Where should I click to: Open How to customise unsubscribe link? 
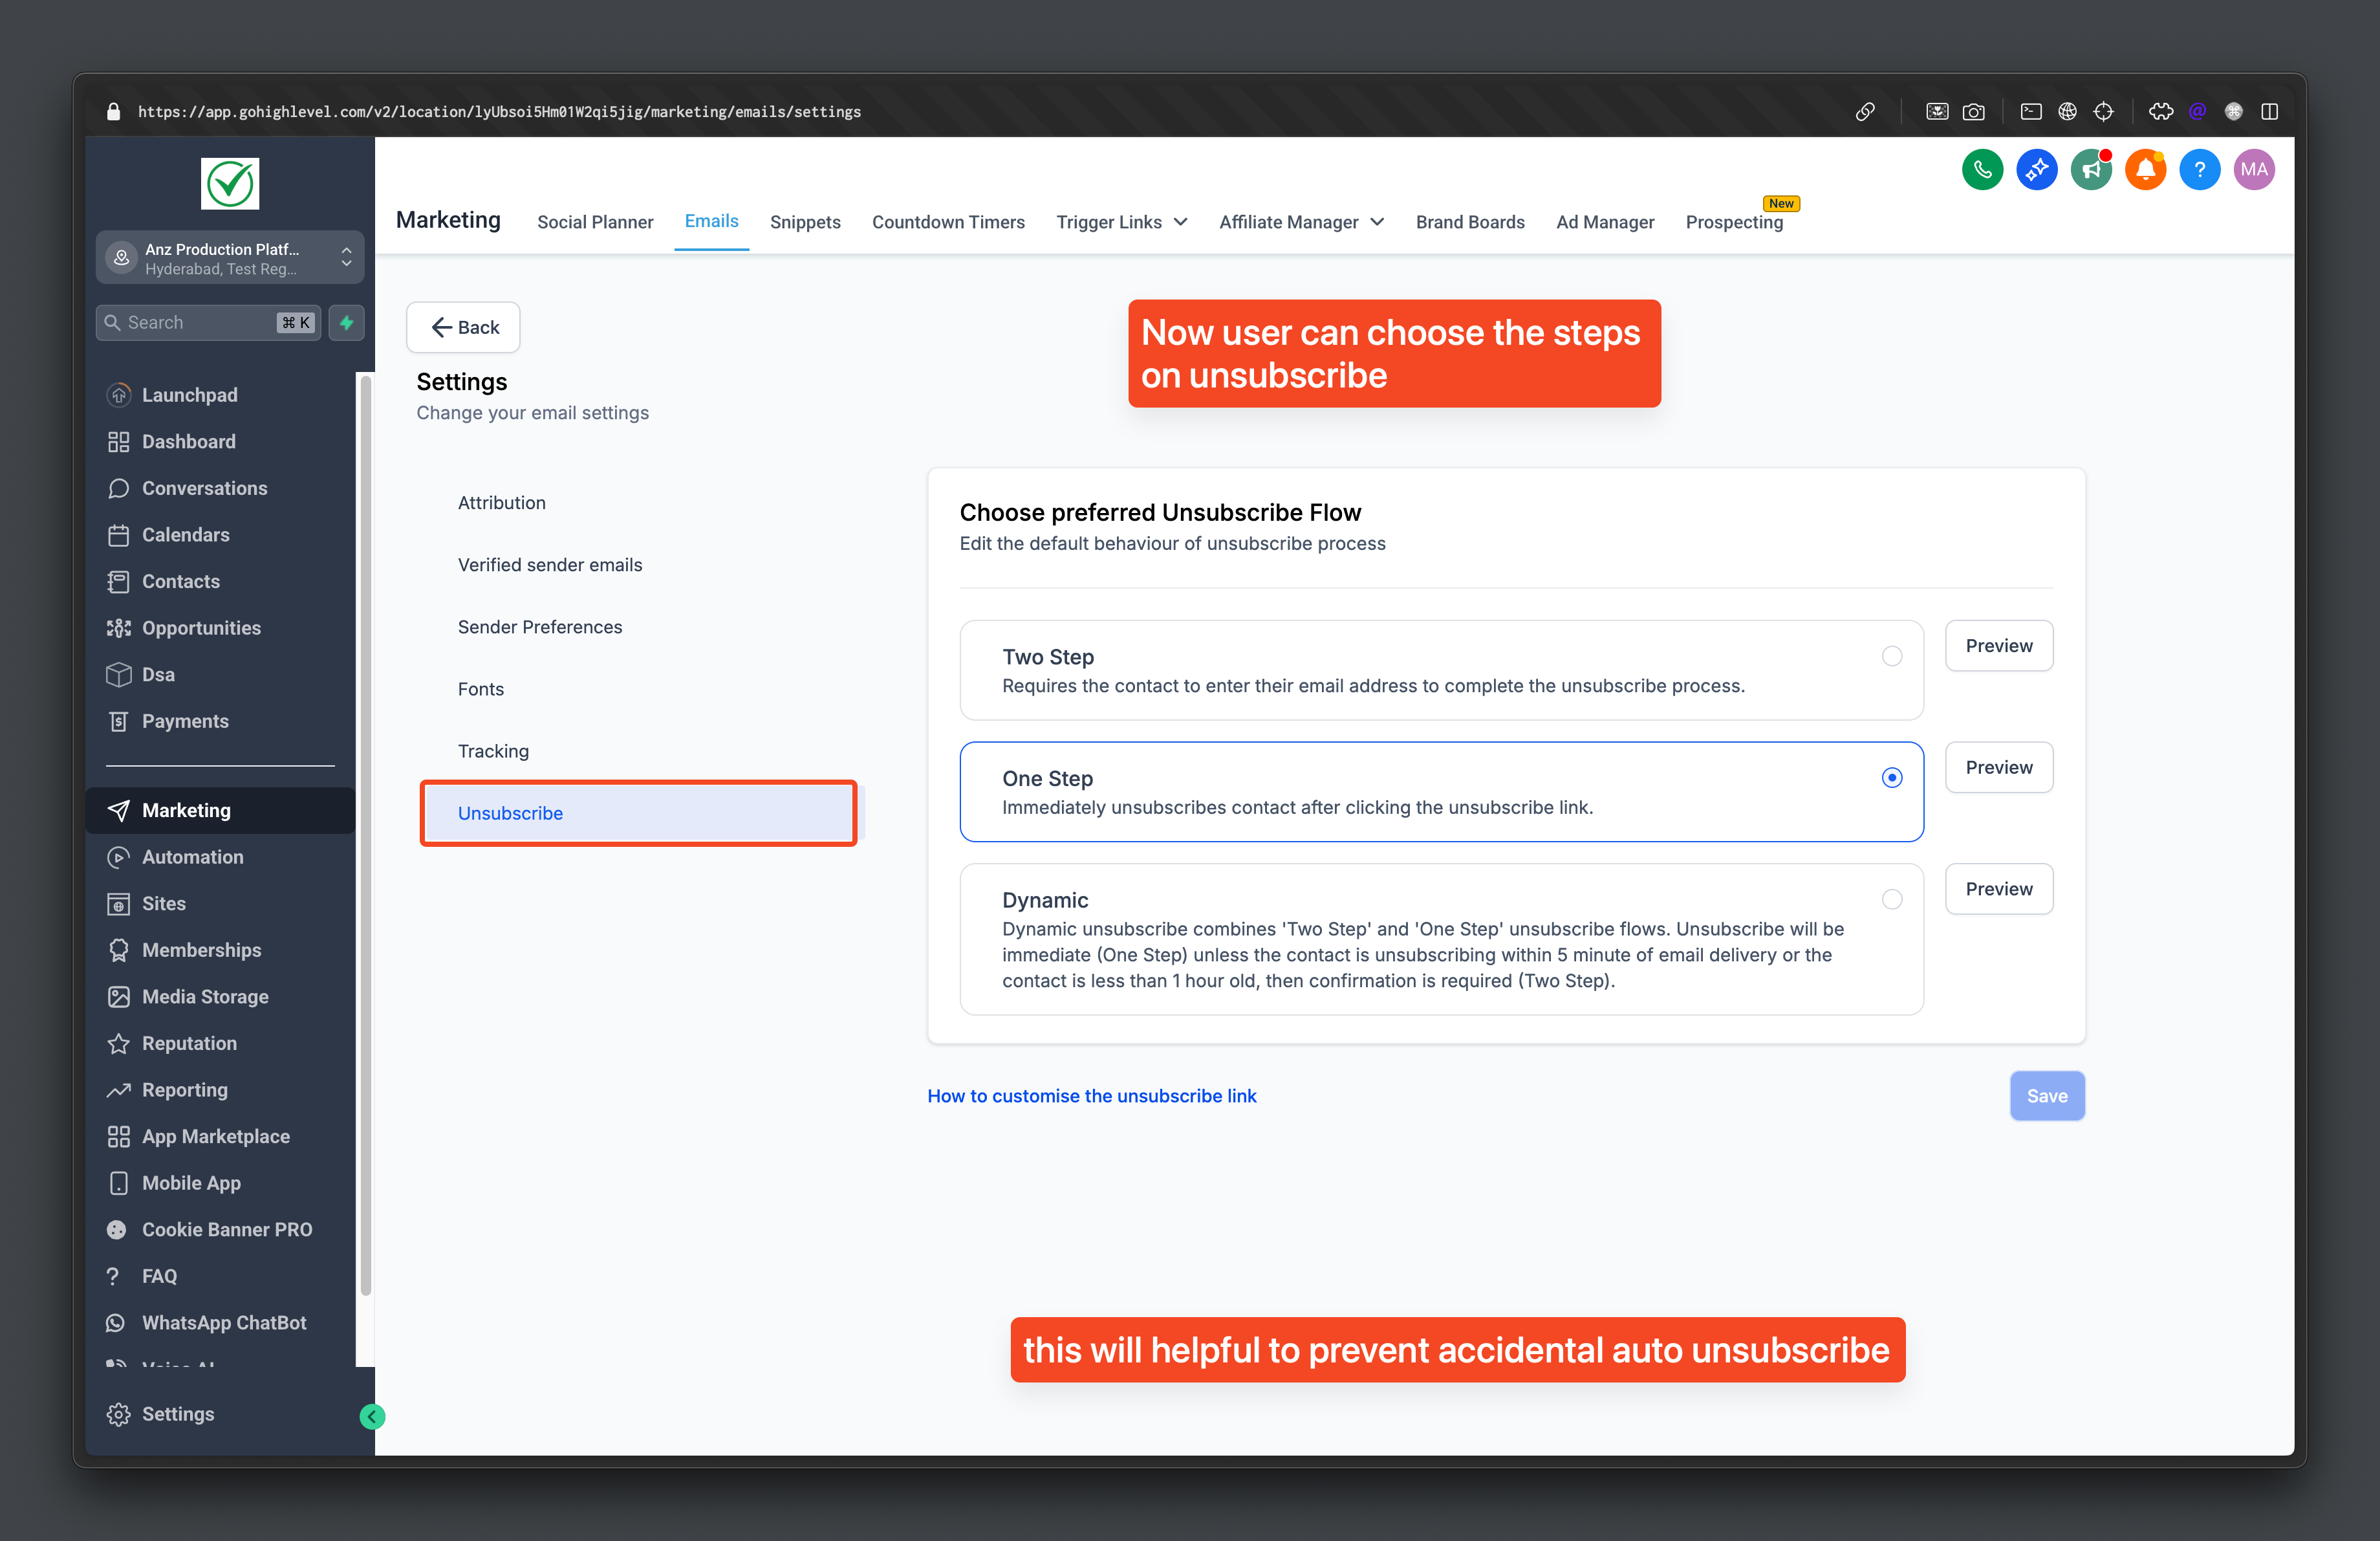(x=1091, y=1096)
